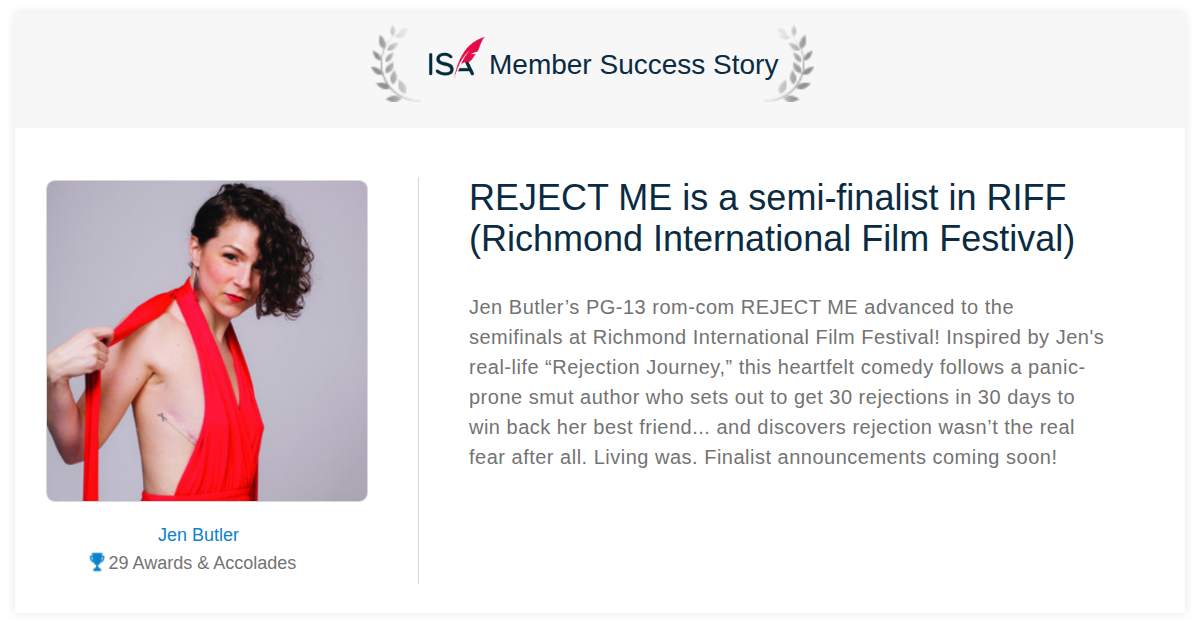
Task: Click the story description paragraph
Action: coord(787,382)
